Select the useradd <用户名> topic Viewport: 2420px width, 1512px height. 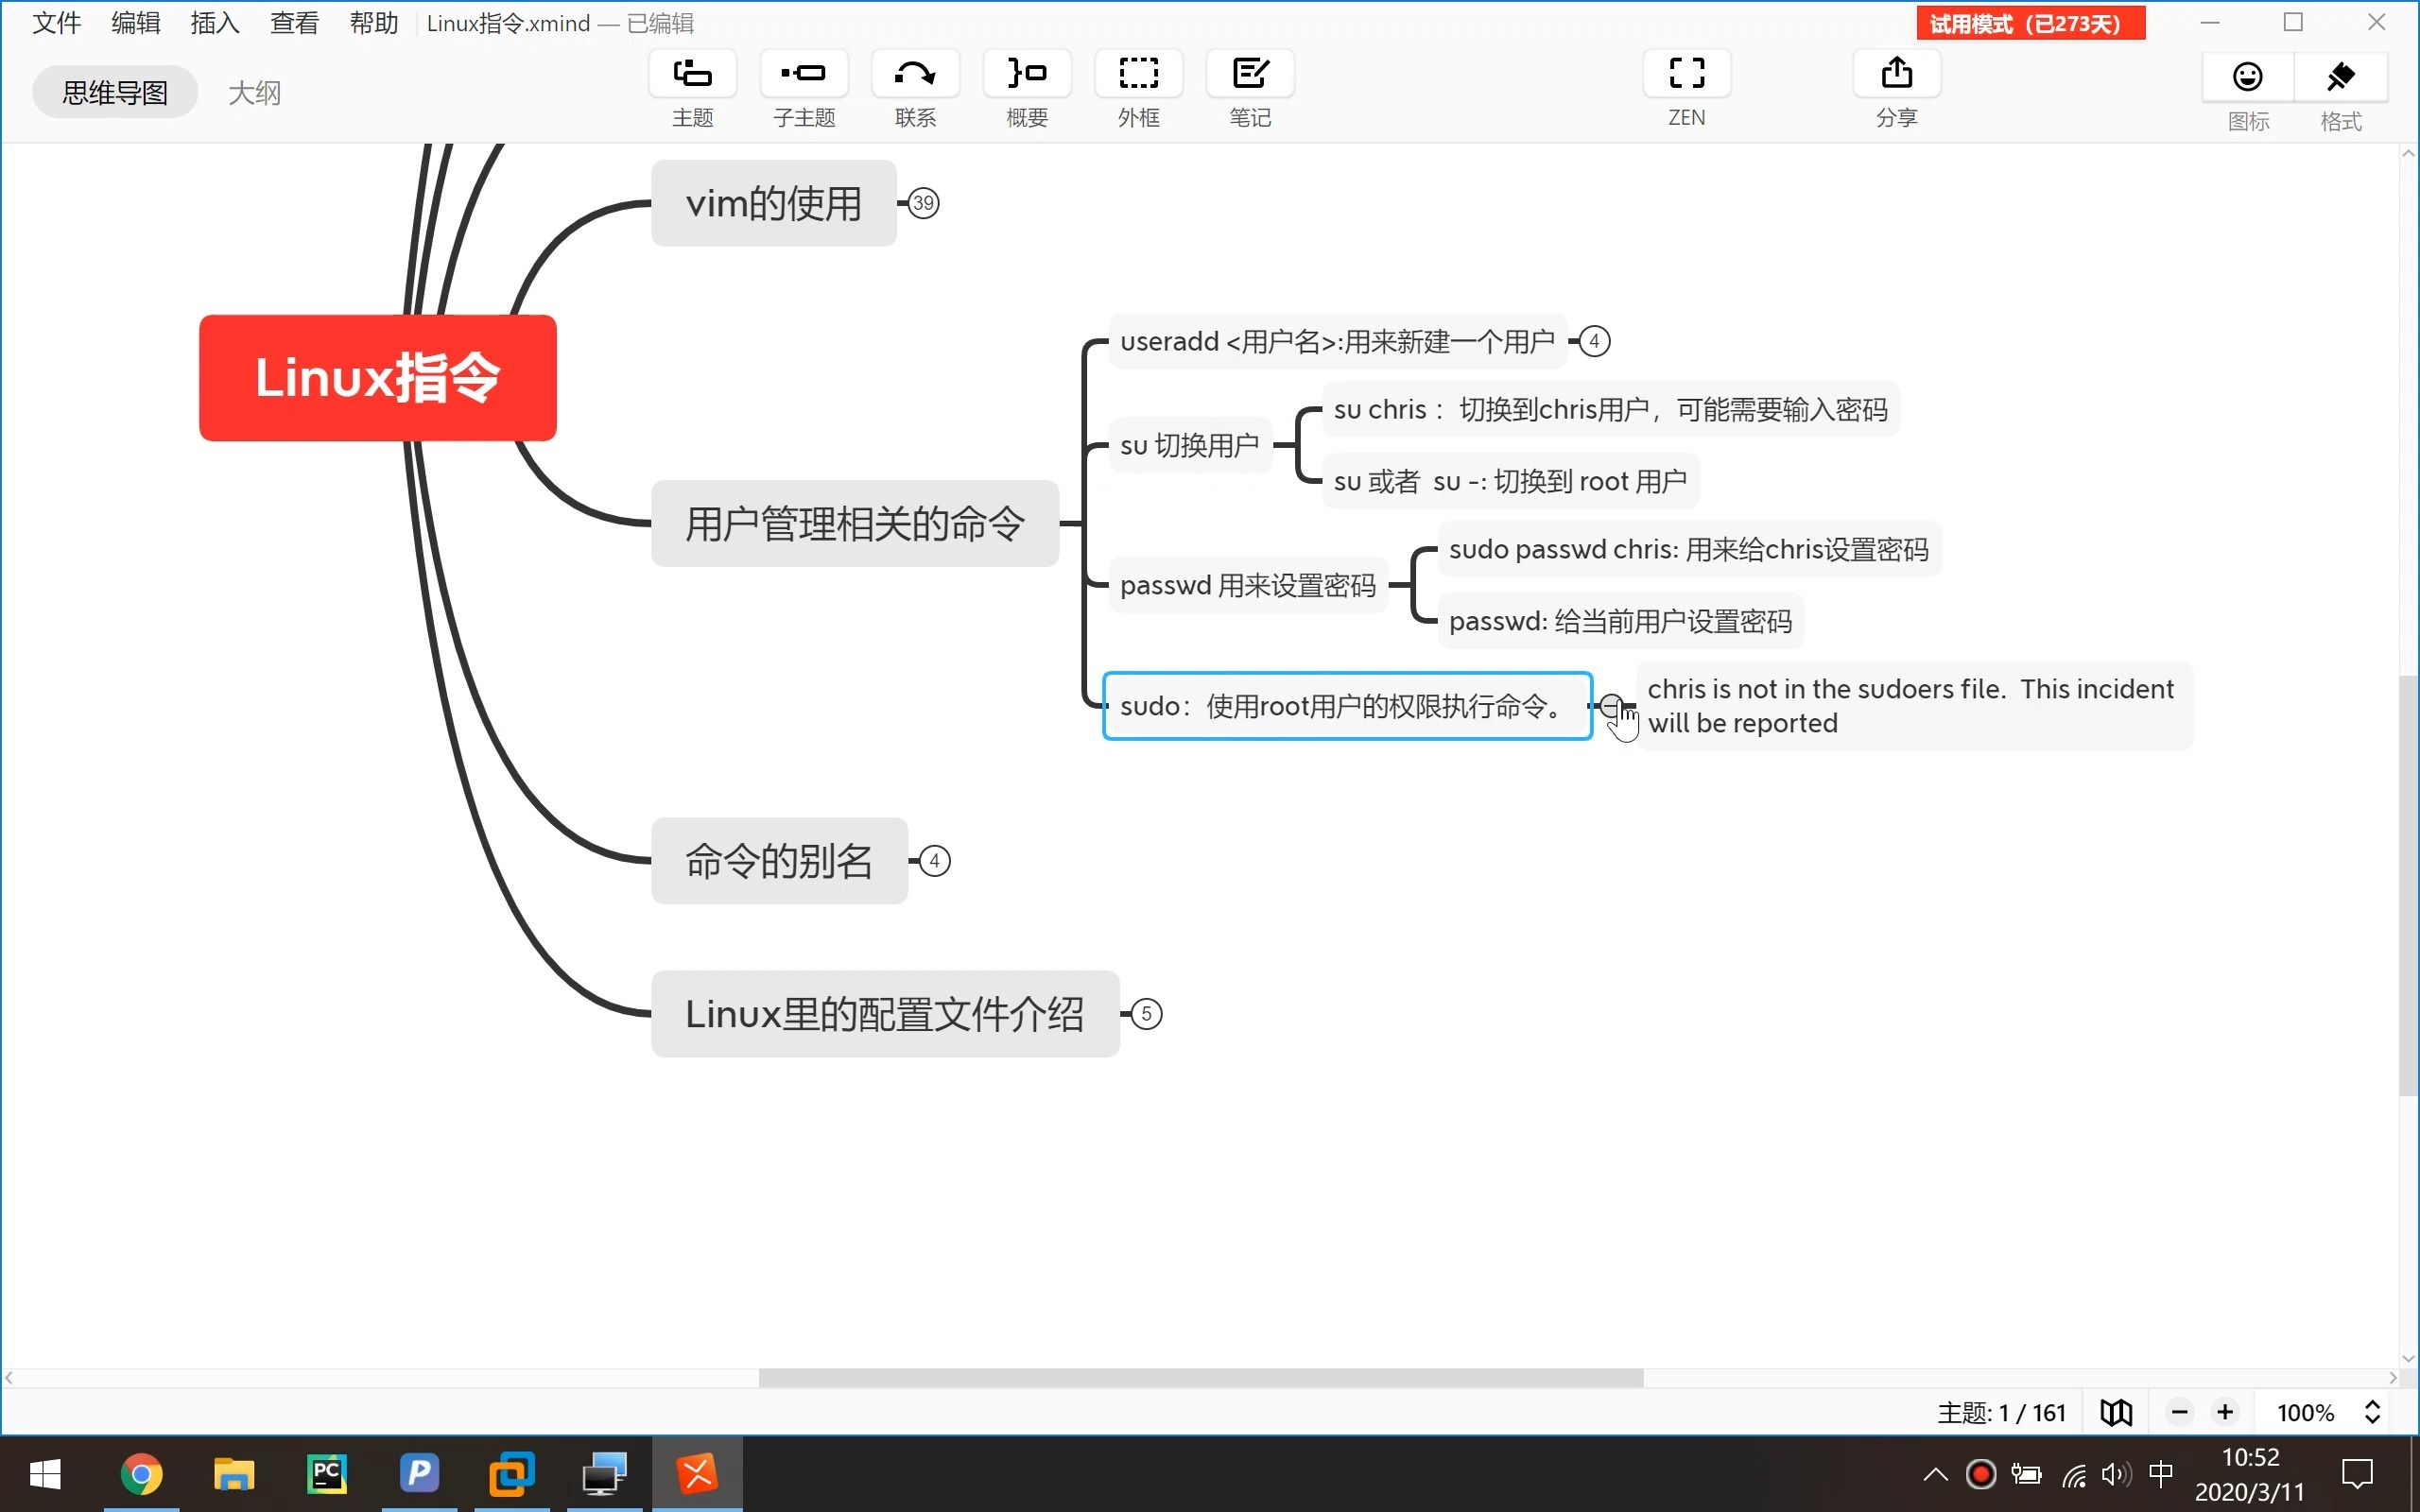click(x=1337, y=341)
